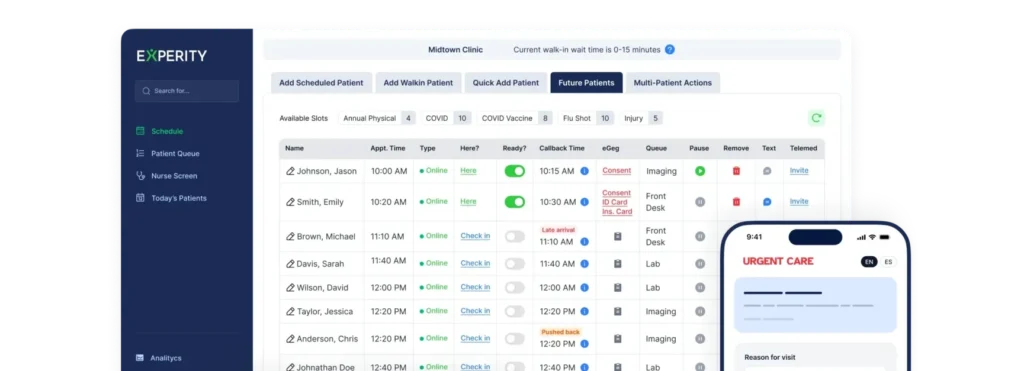The image size is (1024, 371).
Task: Open the Multi-Patient Actions tab
Action: [673, 83]
